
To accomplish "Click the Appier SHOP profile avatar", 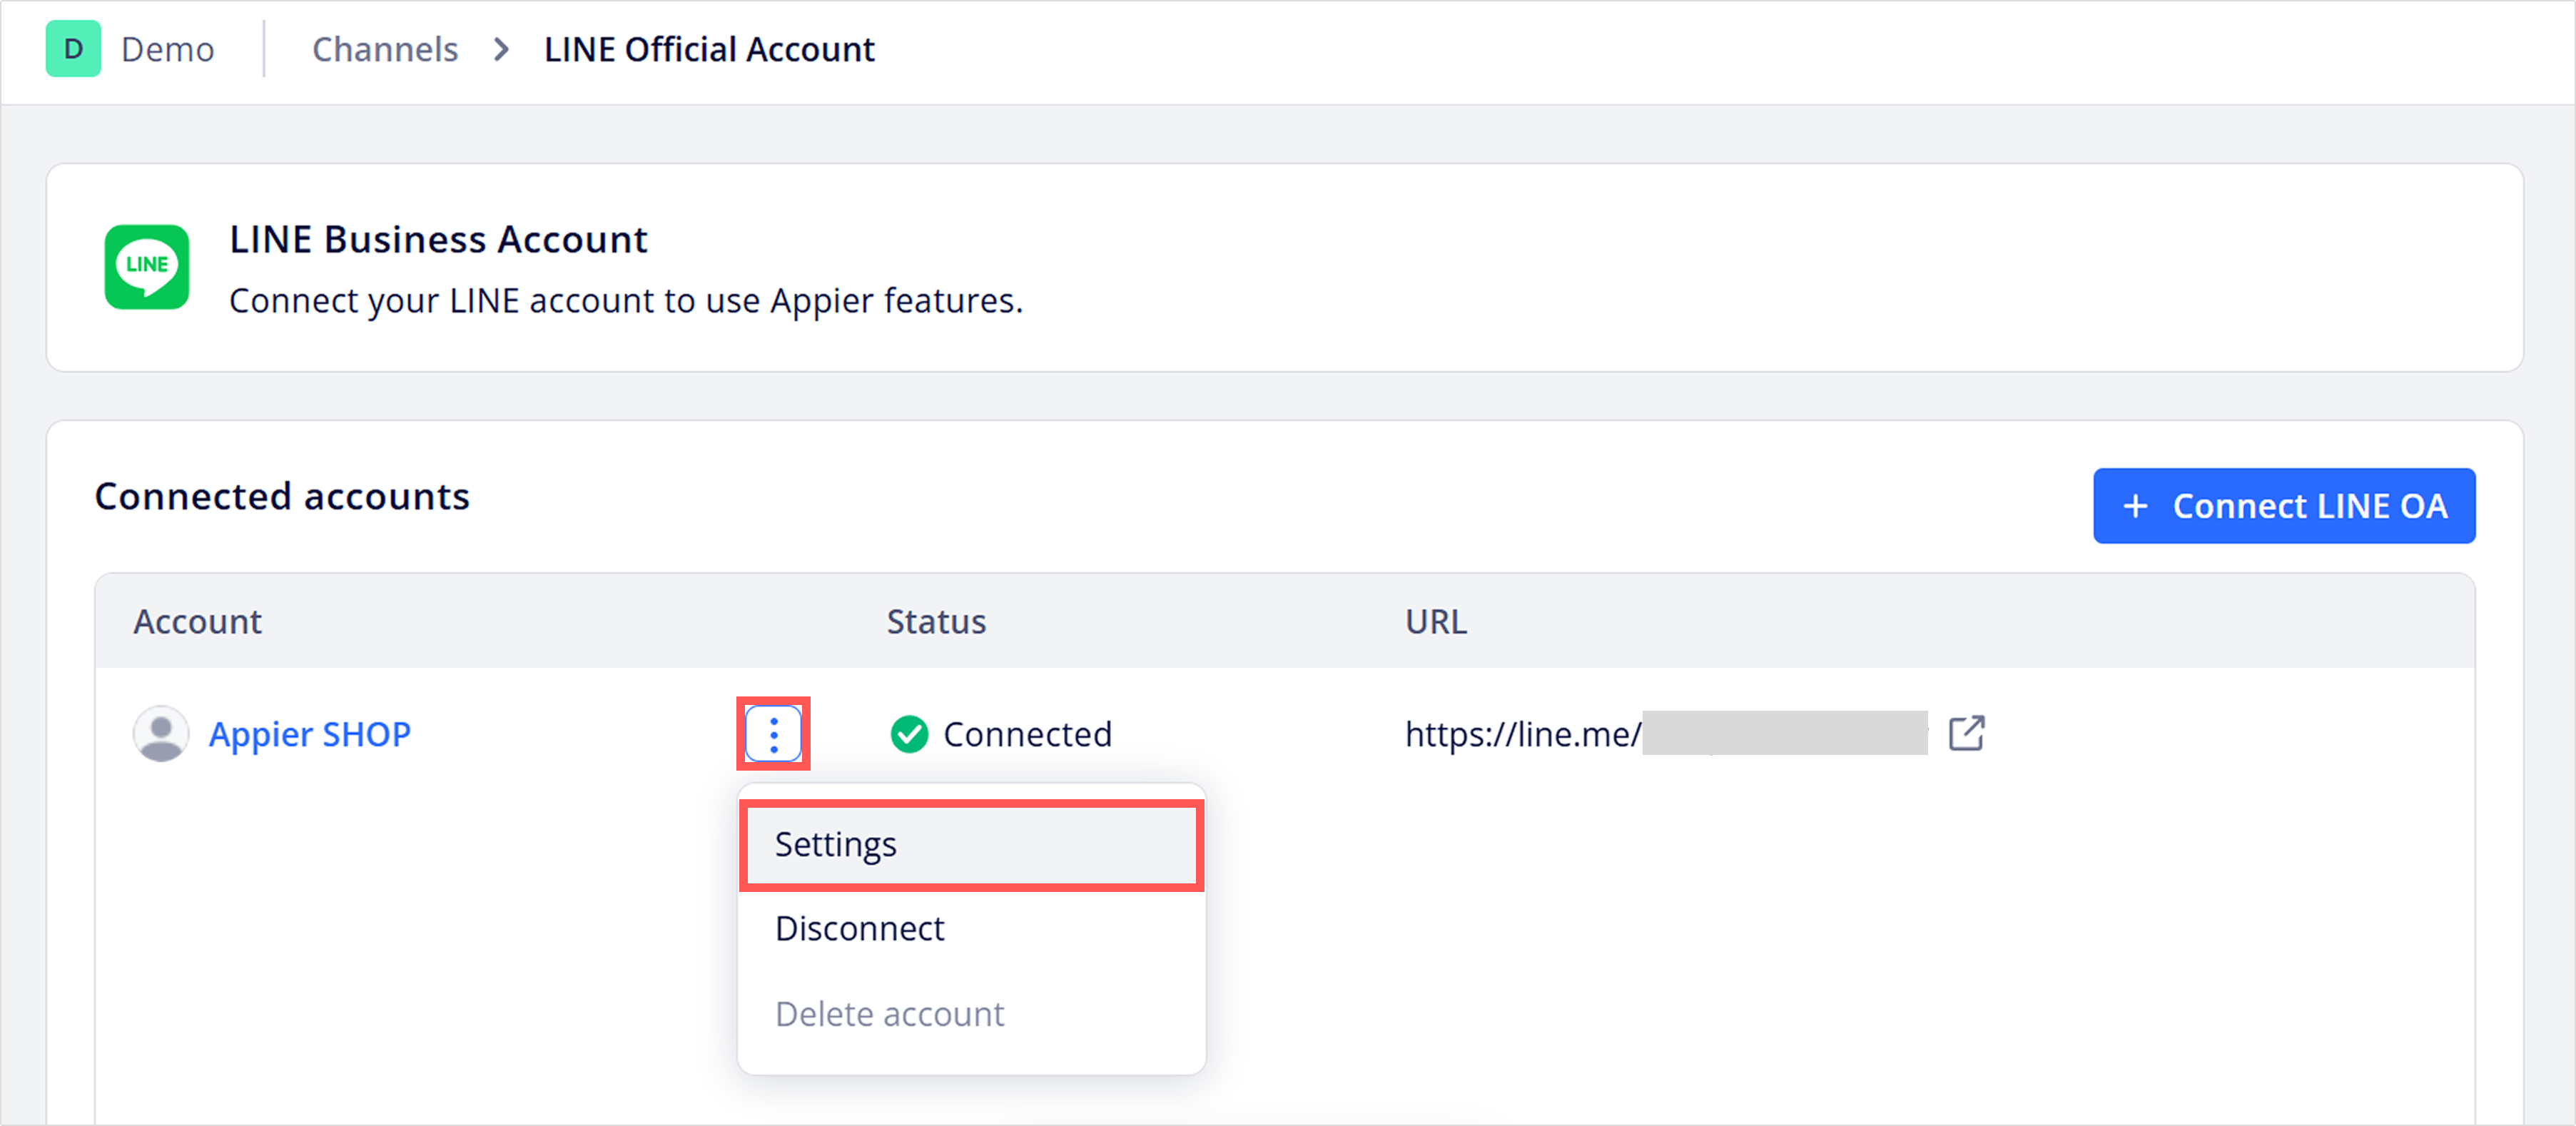I will [x=161, y=734].
